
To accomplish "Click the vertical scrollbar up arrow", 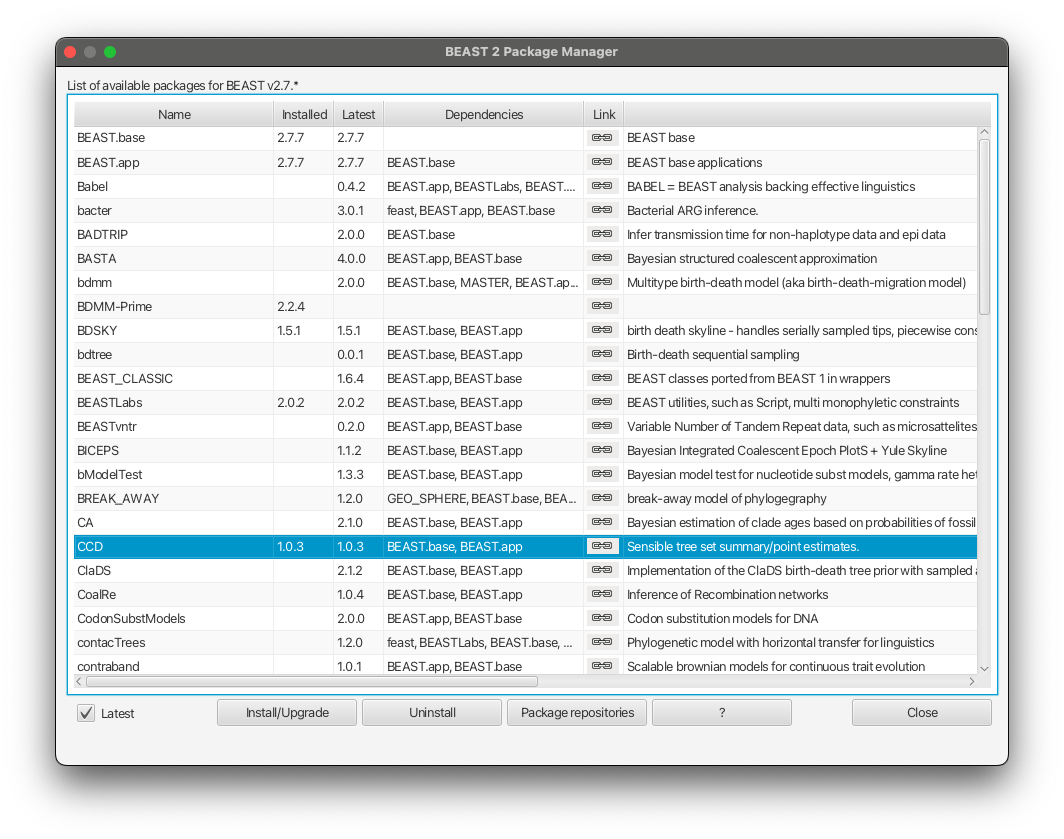I will [x=985, y=132].
